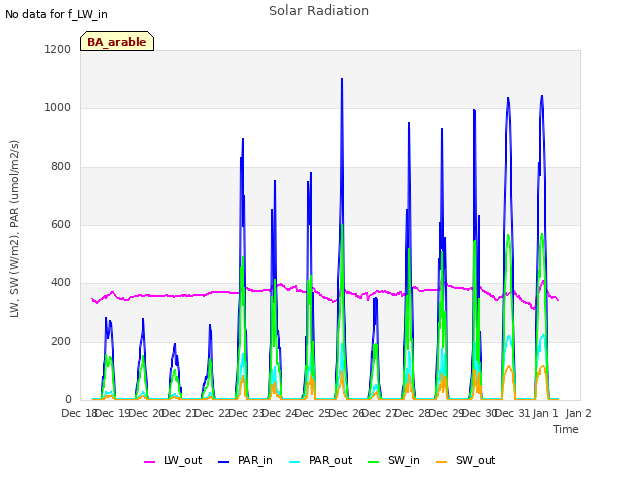Click the PAR_in legend label
The width and height of the screenshot is (640, 480).
(255, 460)
